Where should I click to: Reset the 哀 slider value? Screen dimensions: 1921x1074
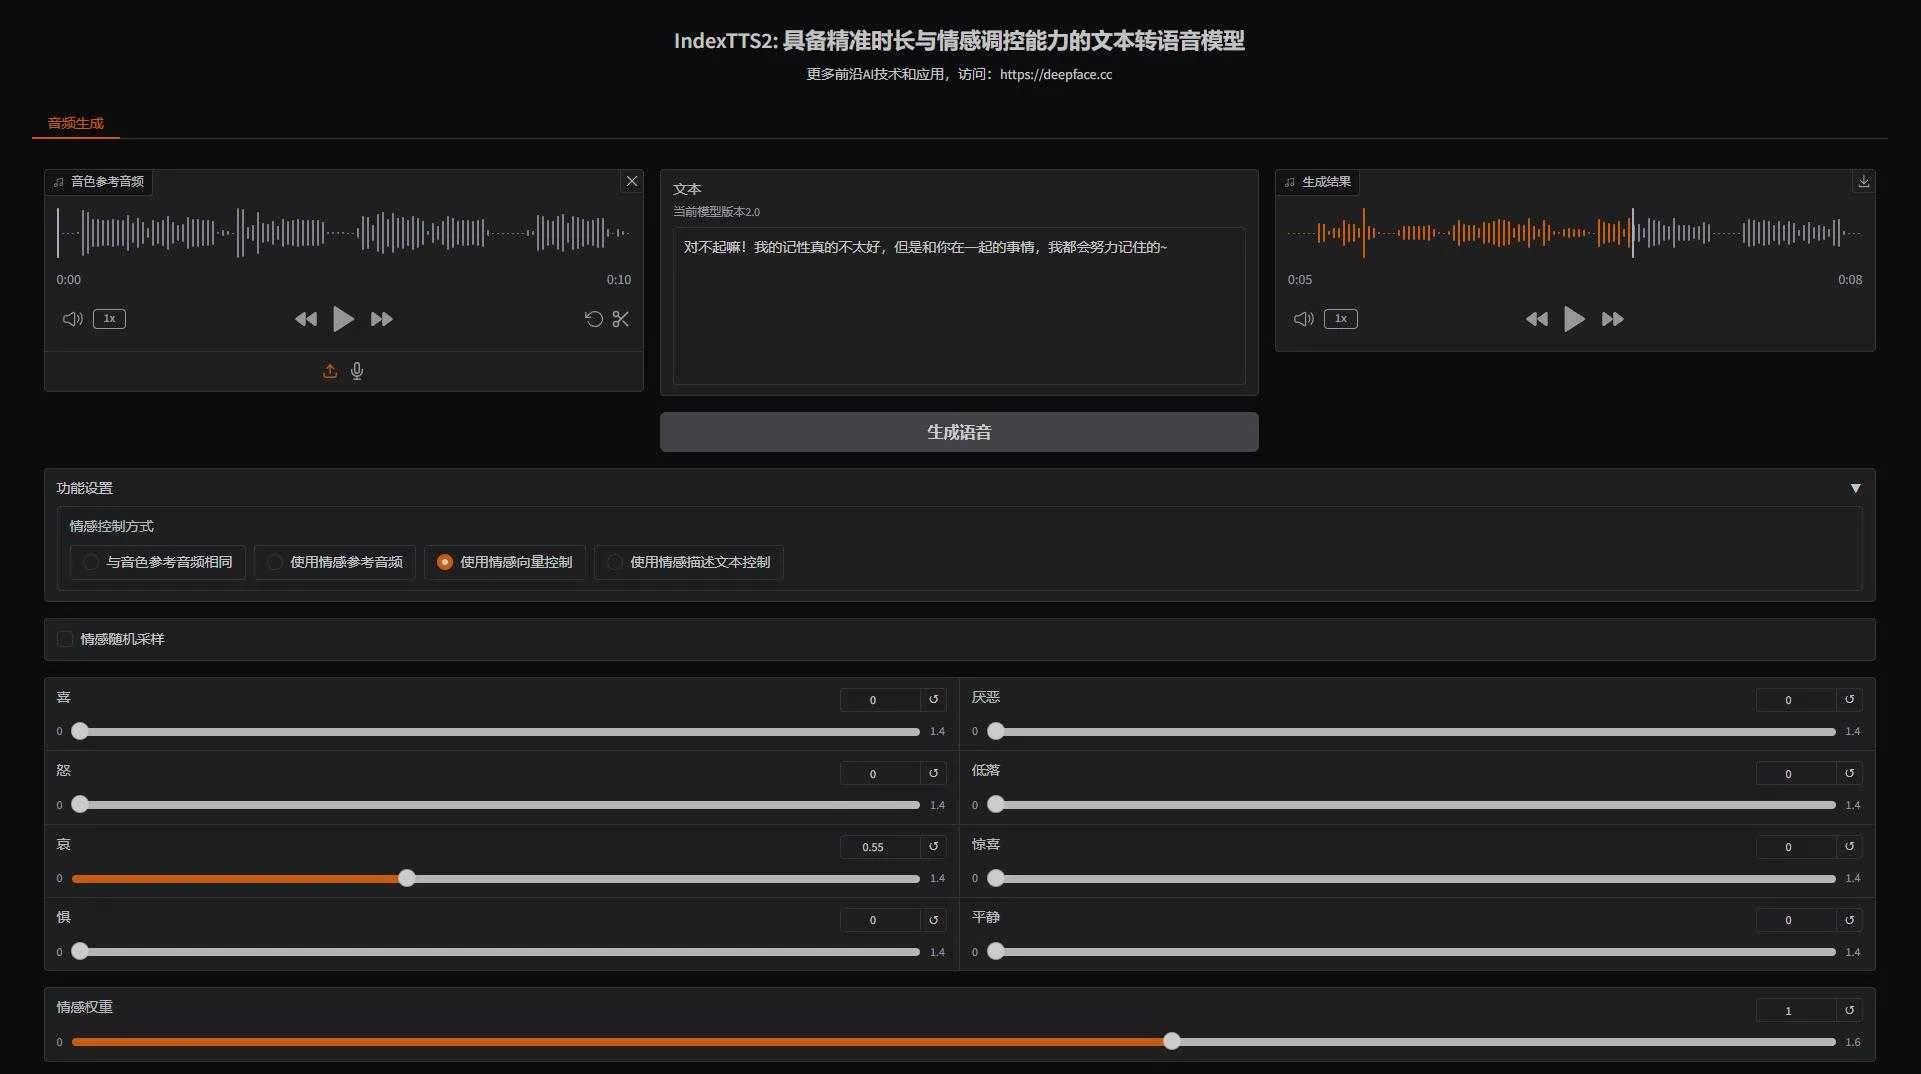(x=934, y=846)
